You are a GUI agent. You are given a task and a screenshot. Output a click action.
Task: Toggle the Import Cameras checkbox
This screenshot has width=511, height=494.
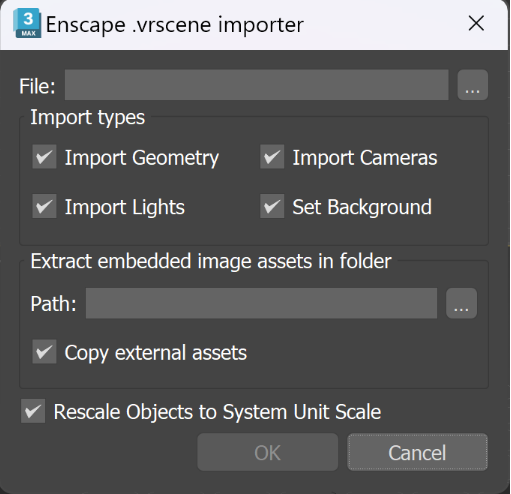coord(272,157)
